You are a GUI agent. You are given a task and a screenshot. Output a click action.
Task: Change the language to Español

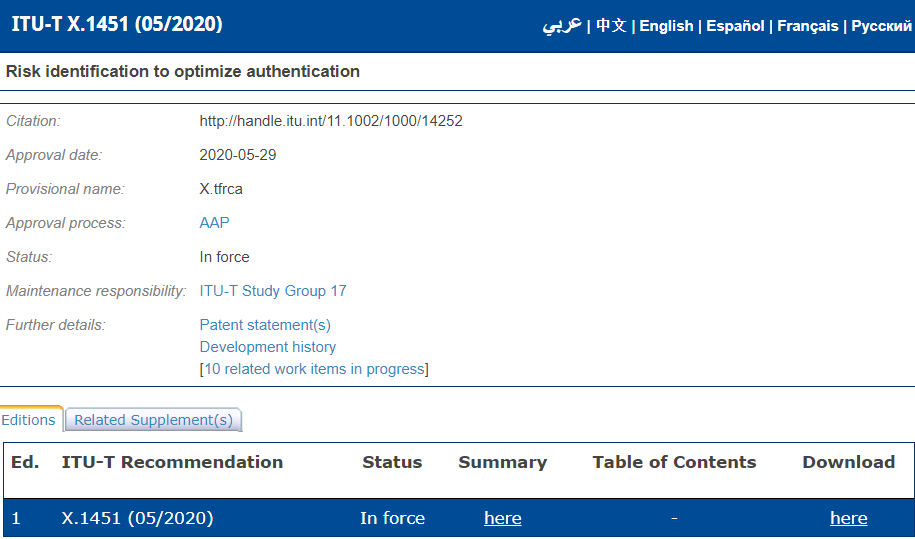click(x=735, y=26)
